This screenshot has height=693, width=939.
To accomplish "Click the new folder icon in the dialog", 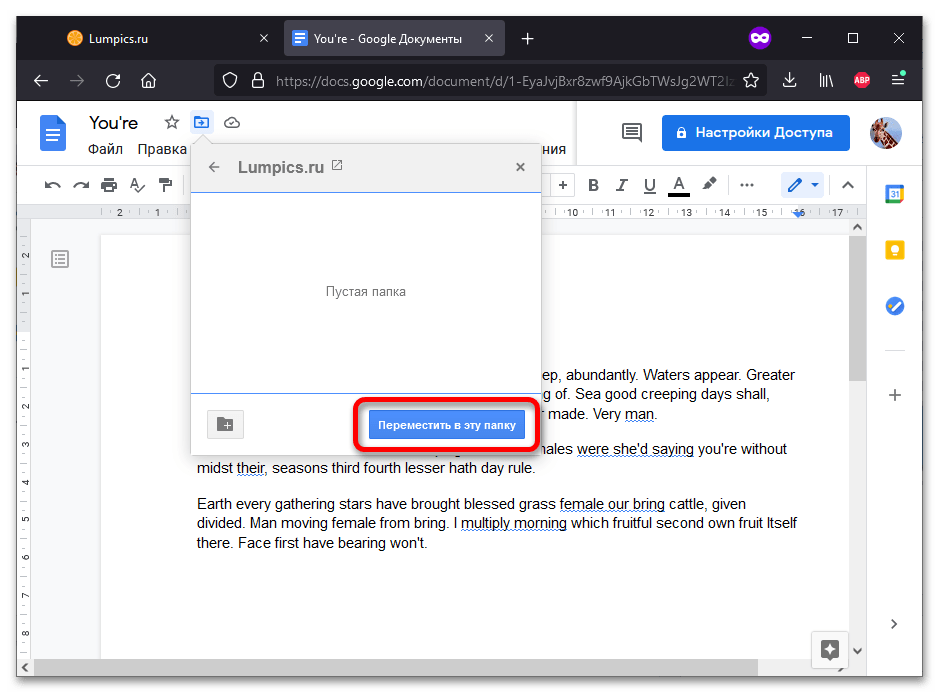I will [x=225, y=425].
